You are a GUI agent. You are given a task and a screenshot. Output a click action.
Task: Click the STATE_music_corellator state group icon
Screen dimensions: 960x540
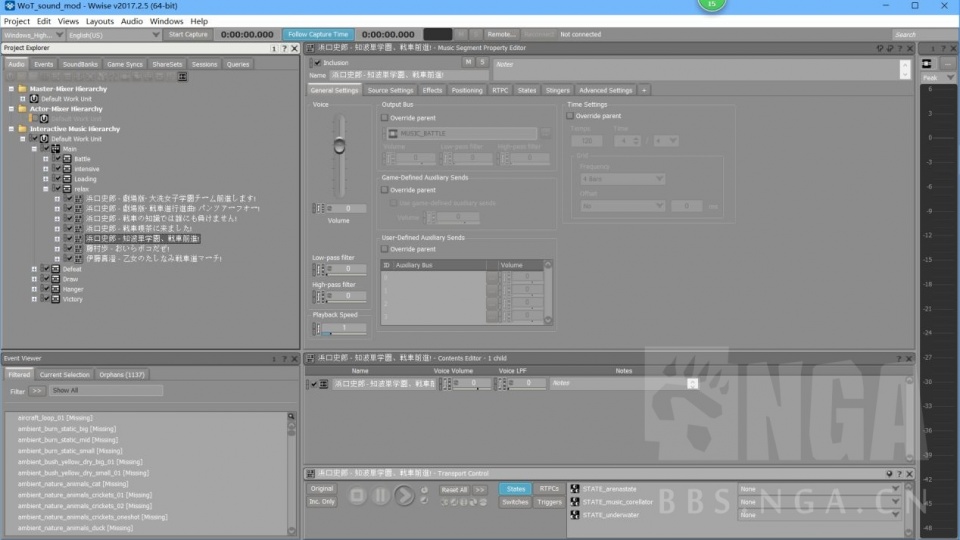click(x=575, y=501)
